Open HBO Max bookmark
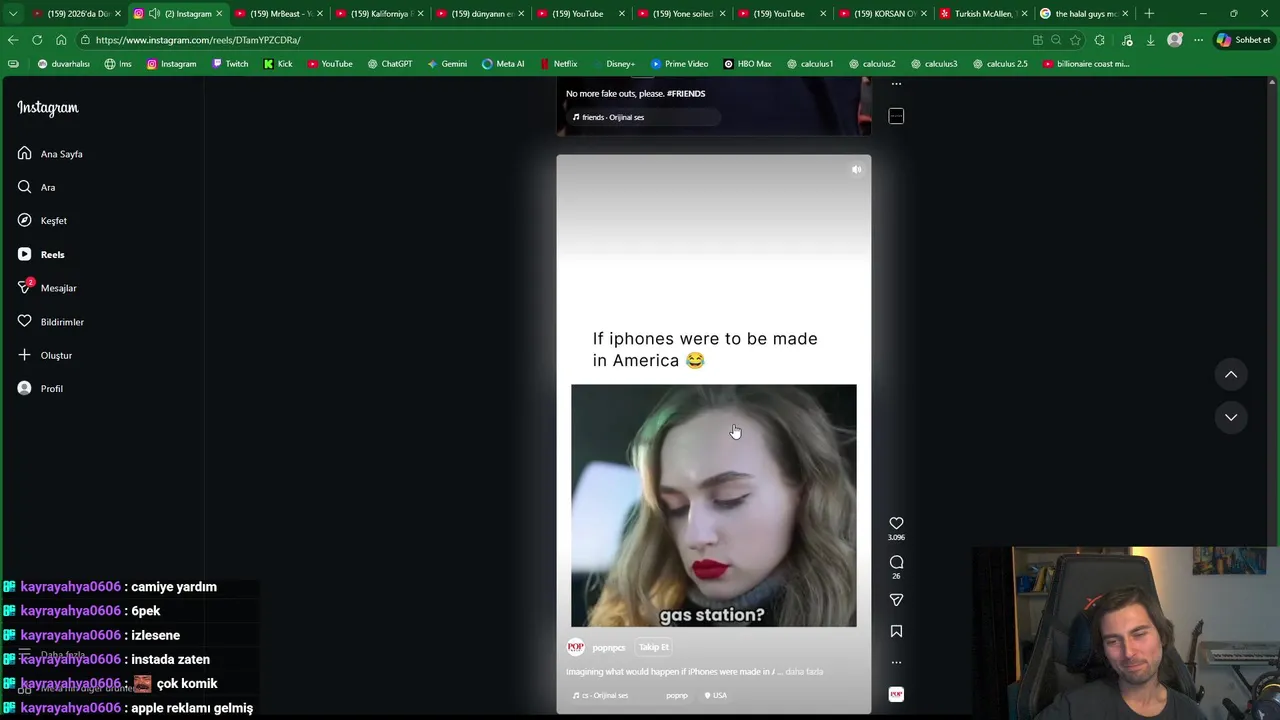The width and height of the screenshot is (1280, 720). point(747,64)
